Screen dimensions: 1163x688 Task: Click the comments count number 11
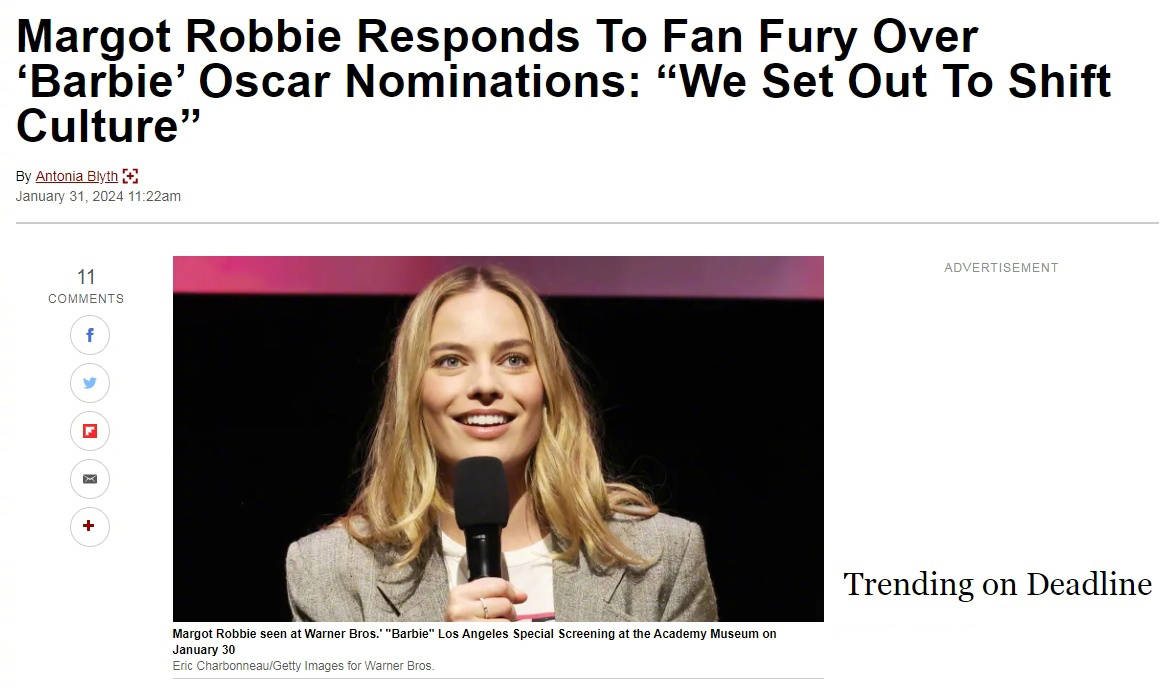click(86, 277)
